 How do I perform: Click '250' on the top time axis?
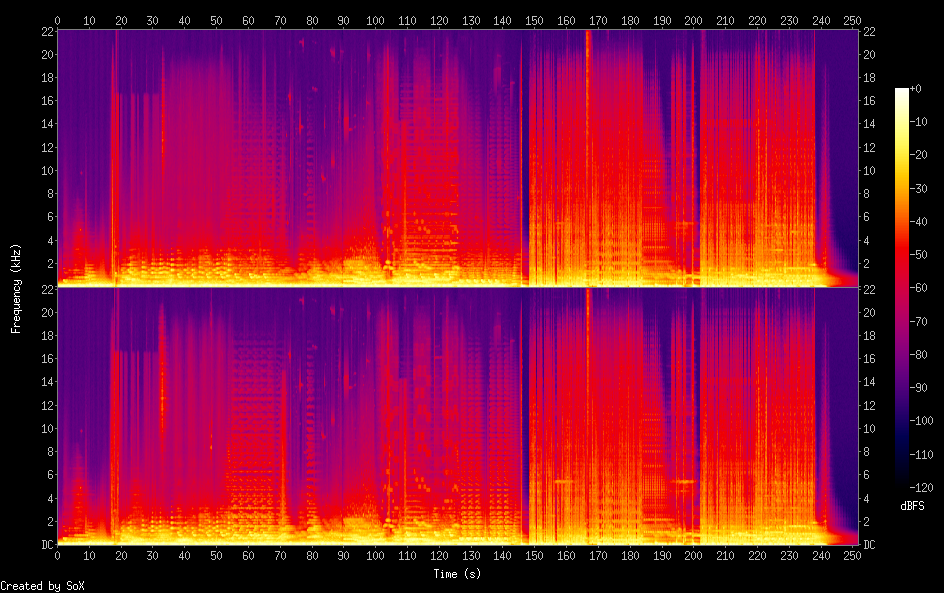[852, 20]
